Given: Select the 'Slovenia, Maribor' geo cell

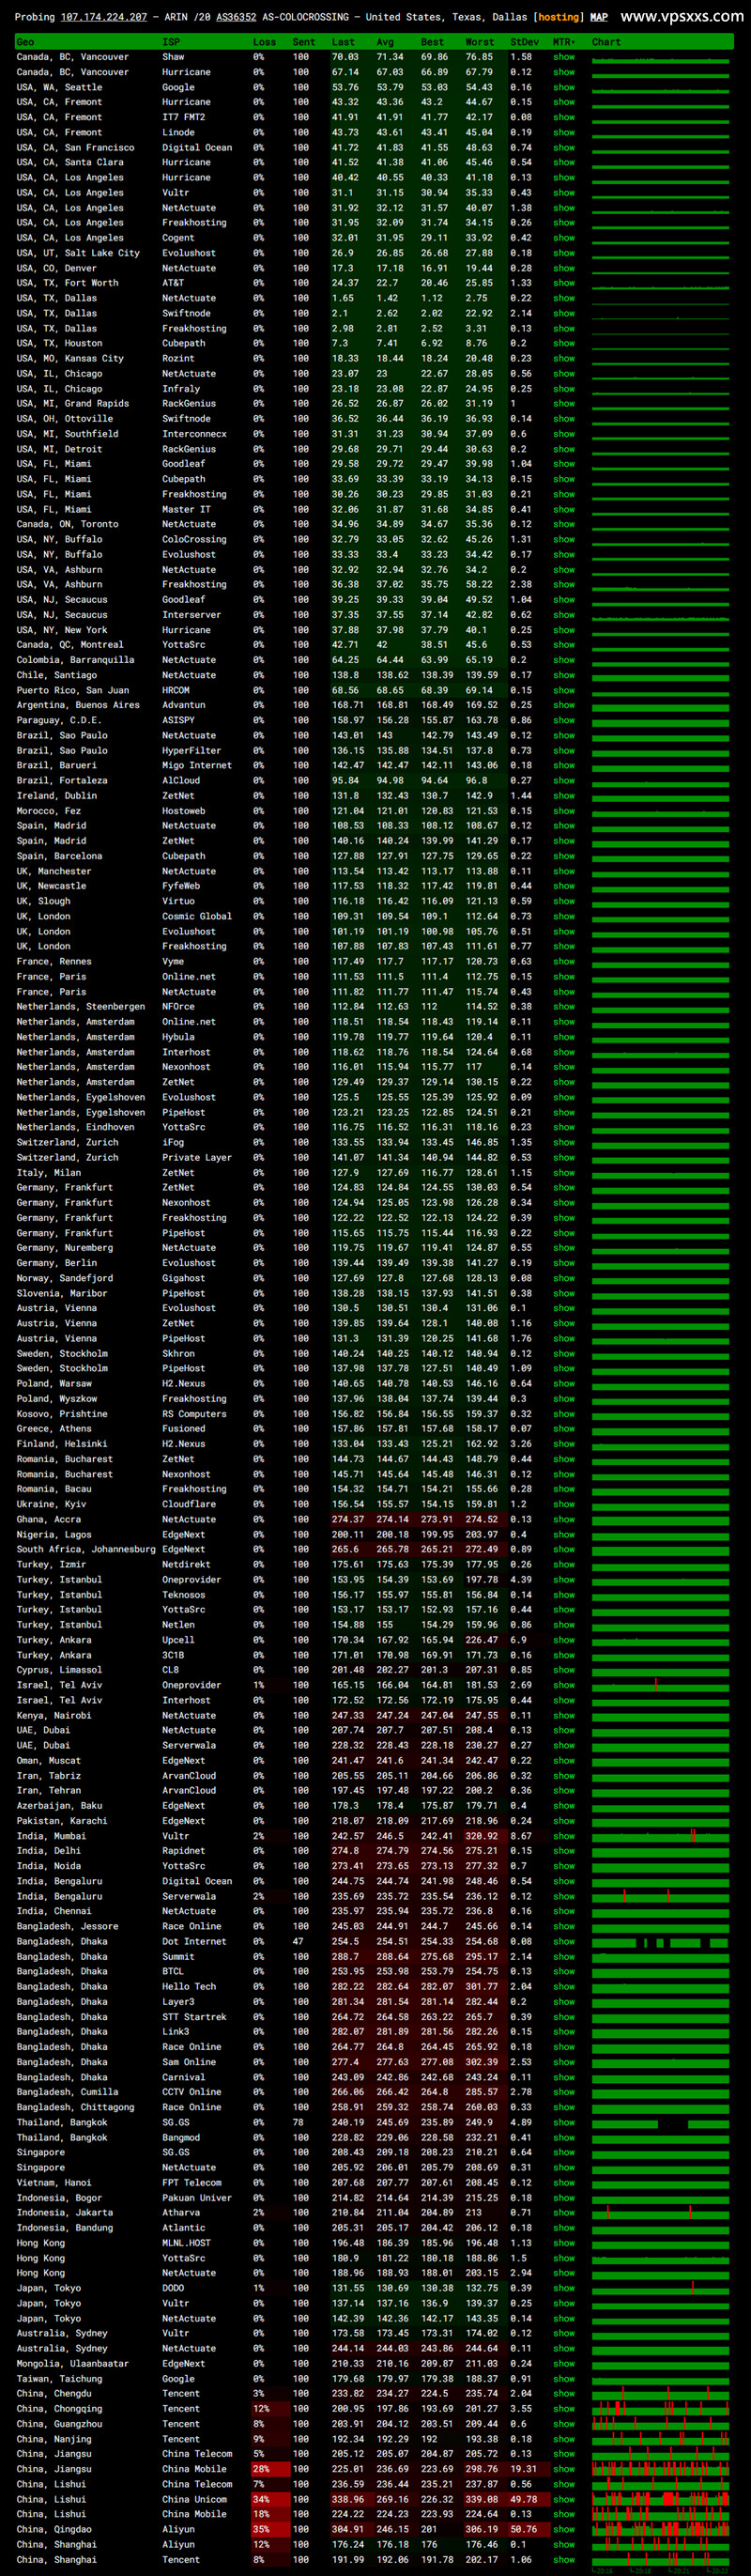Looking at the screenshot, I should [64, 1293].
